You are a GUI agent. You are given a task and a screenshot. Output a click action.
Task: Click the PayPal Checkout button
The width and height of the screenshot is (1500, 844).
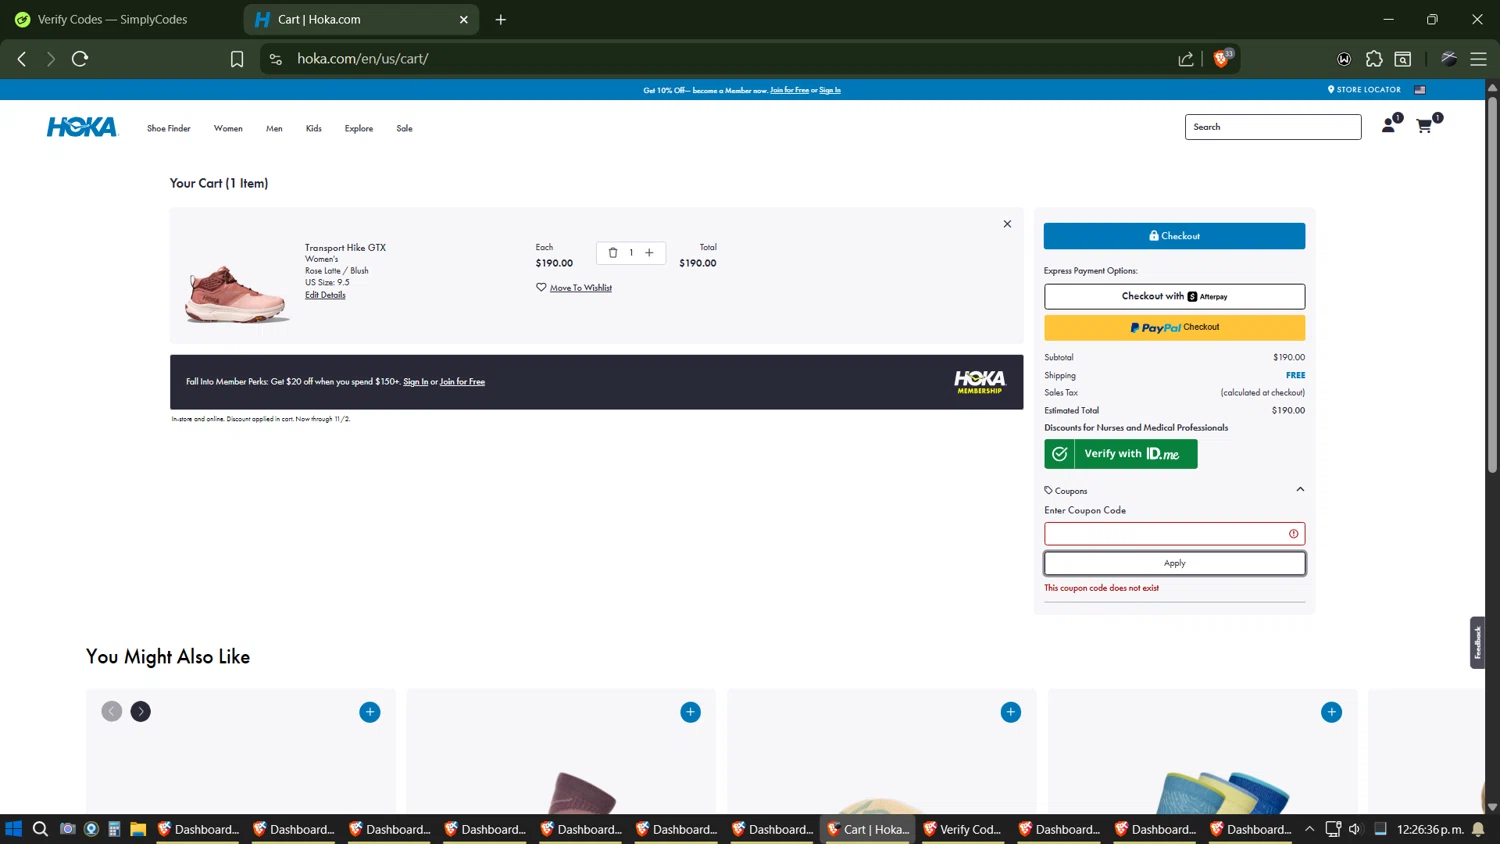coord(1174,327)
